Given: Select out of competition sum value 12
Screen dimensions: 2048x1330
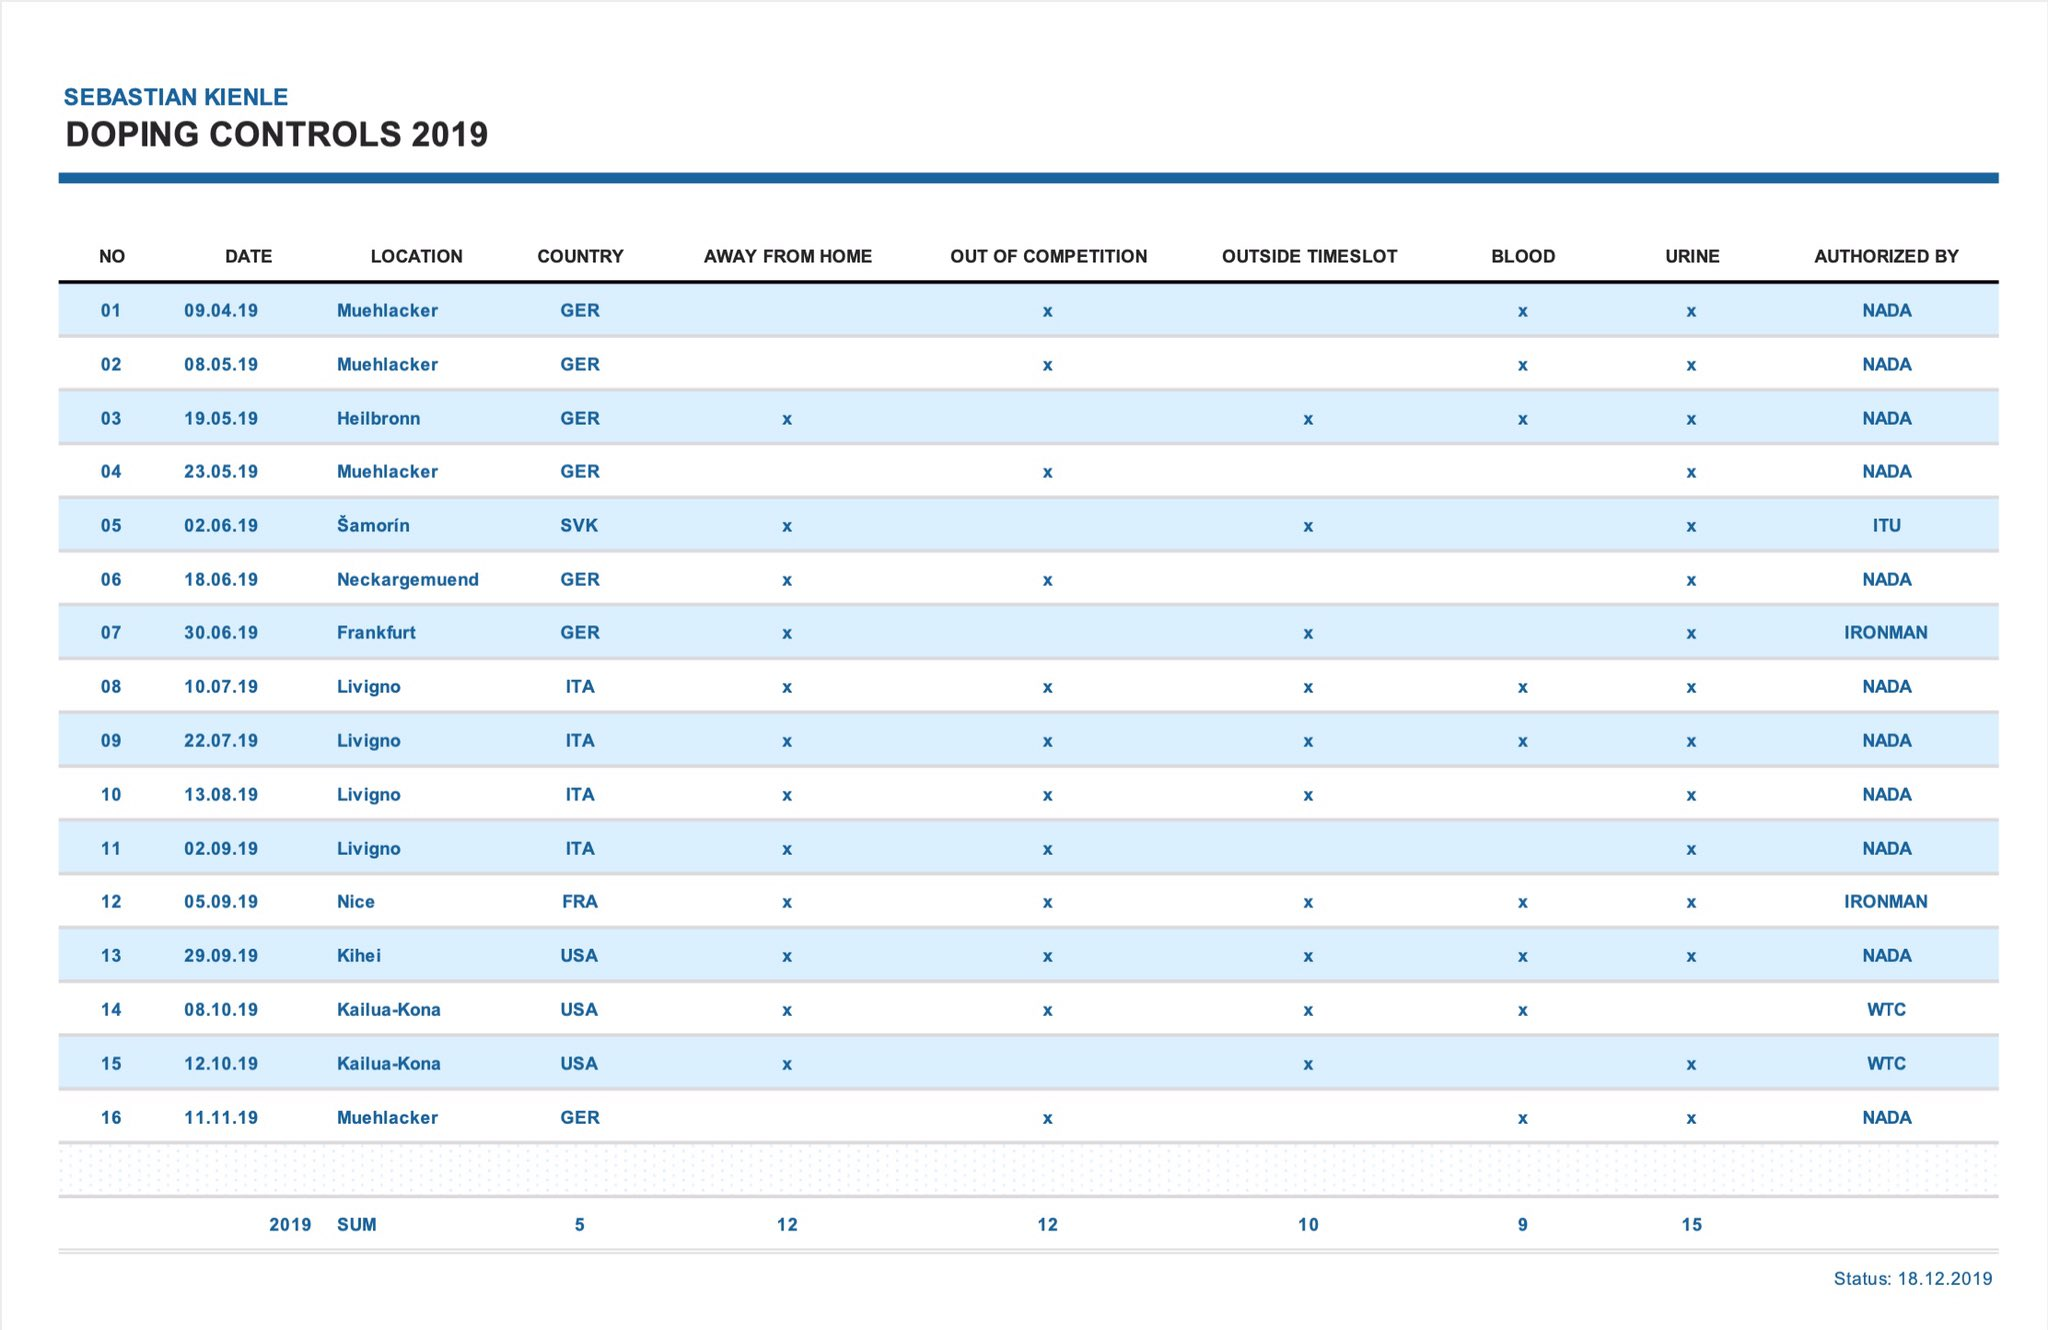Looking at the screenshot, I should (x=1047, y=1224).
